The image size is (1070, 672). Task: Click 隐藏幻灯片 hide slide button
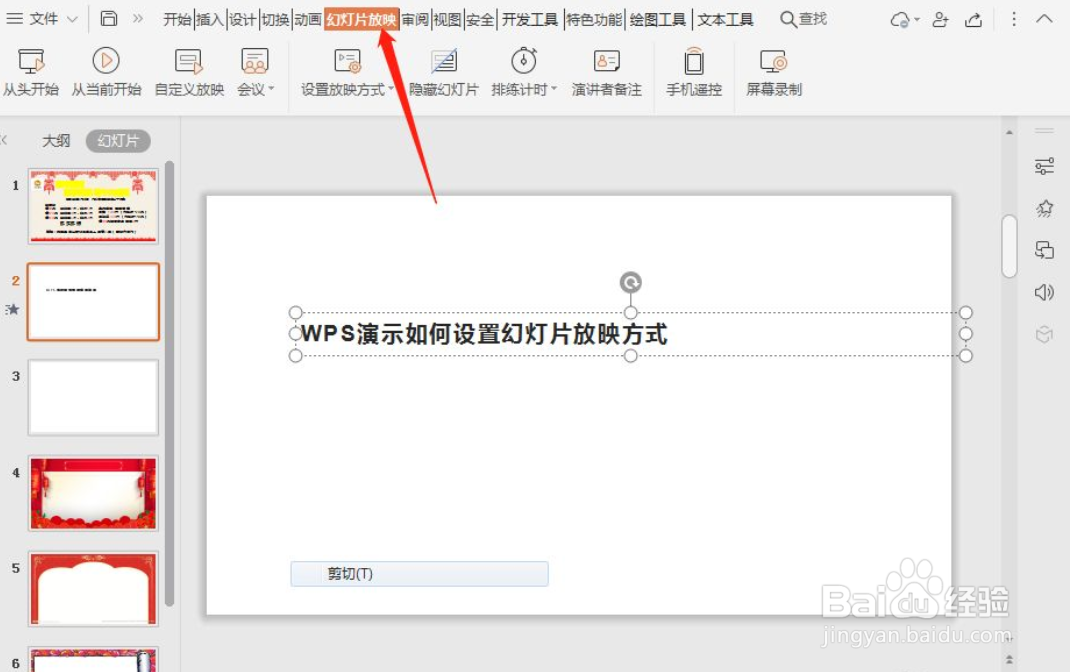coord(444,72)
